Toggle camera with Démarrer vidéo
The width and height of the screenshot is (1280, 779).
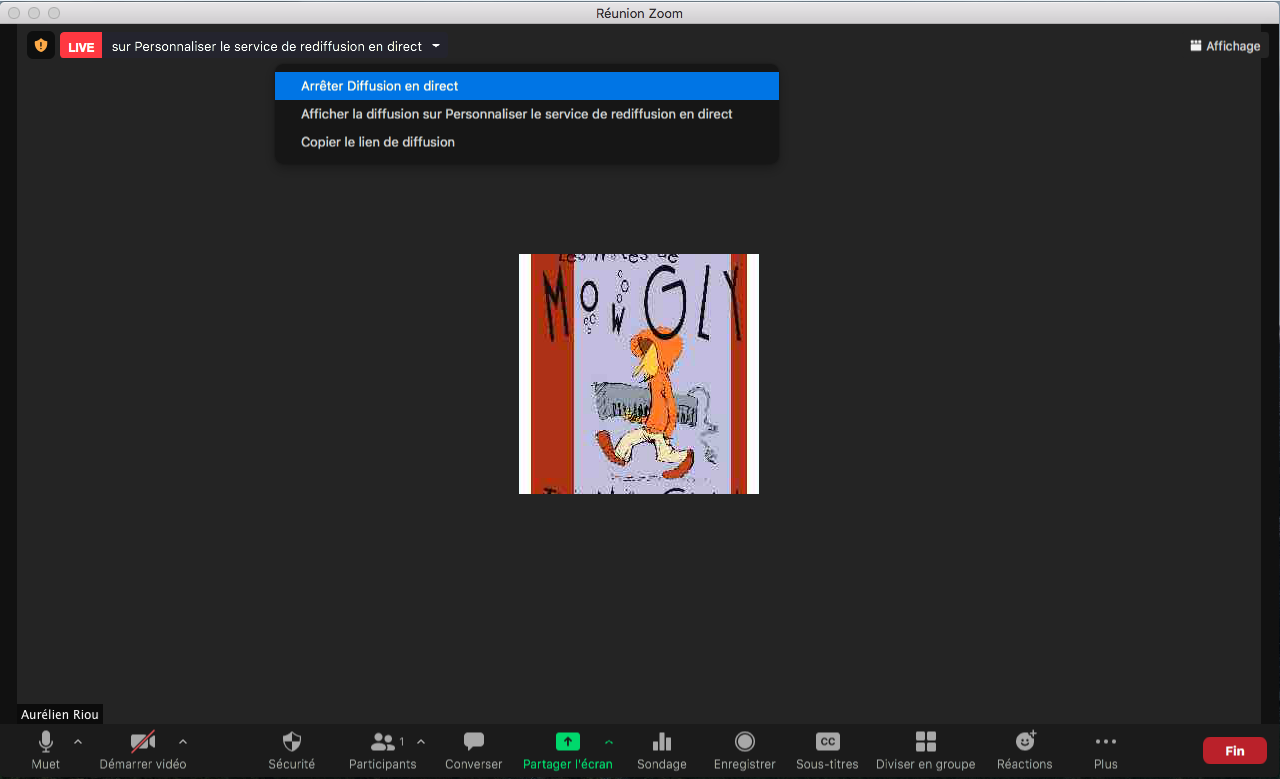click(143, 742)
